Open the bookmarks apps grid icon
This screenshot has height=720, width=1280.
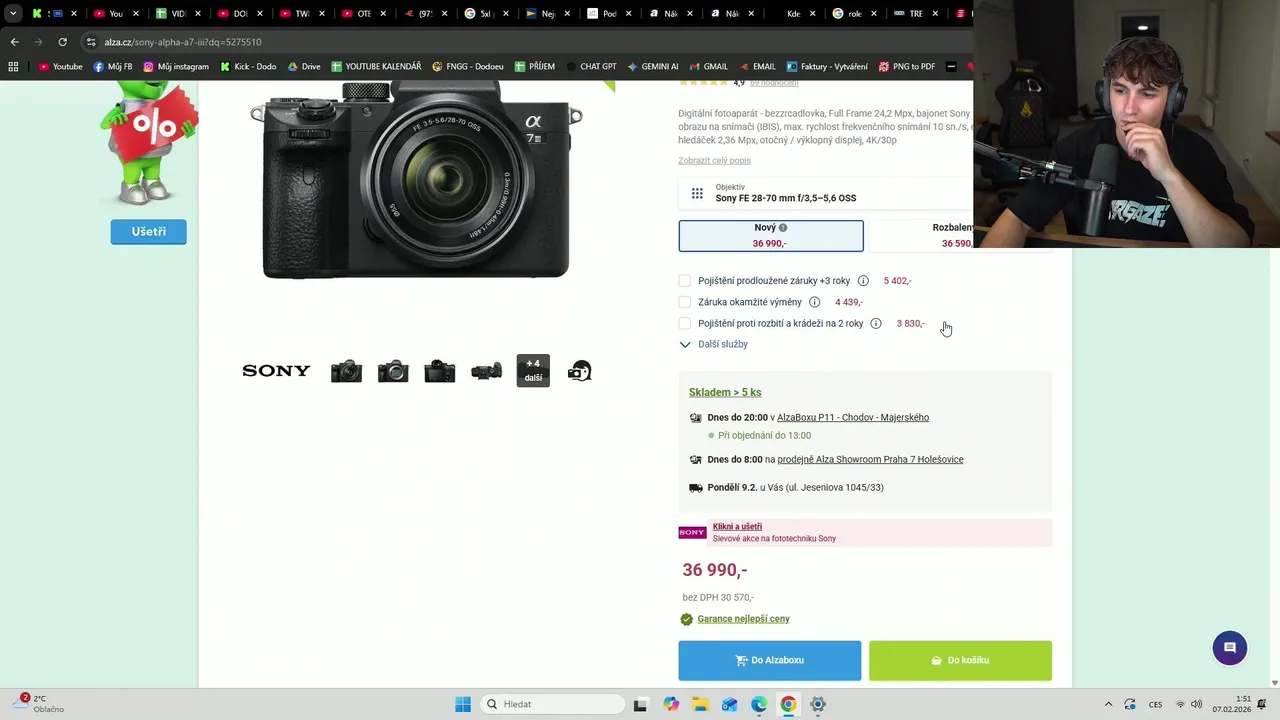coord(13,67)
